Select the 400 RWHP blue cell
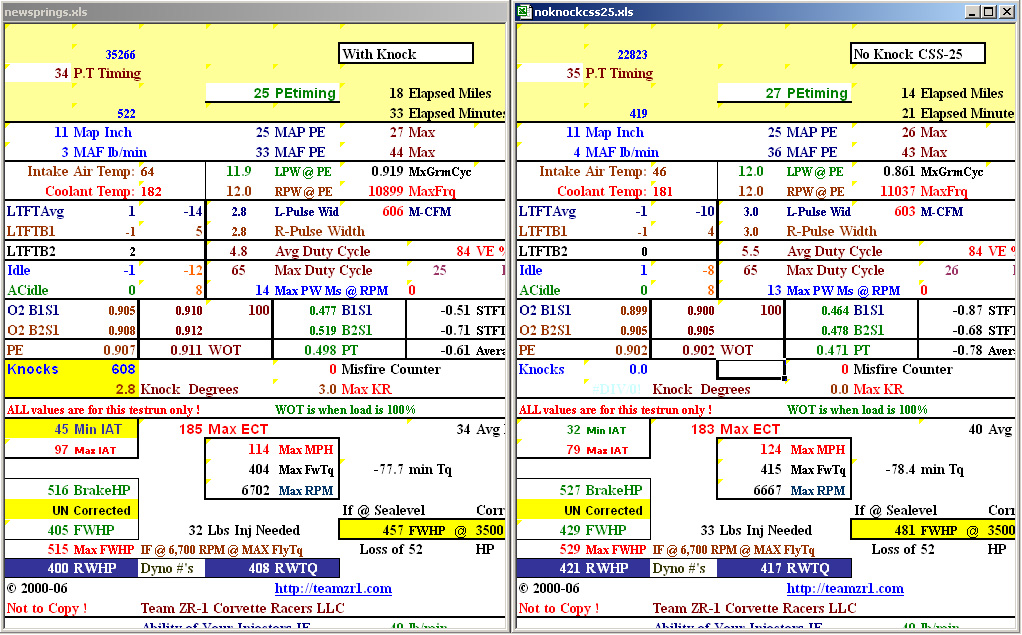Screen dimensions: 1022x635 pos(71,568)
